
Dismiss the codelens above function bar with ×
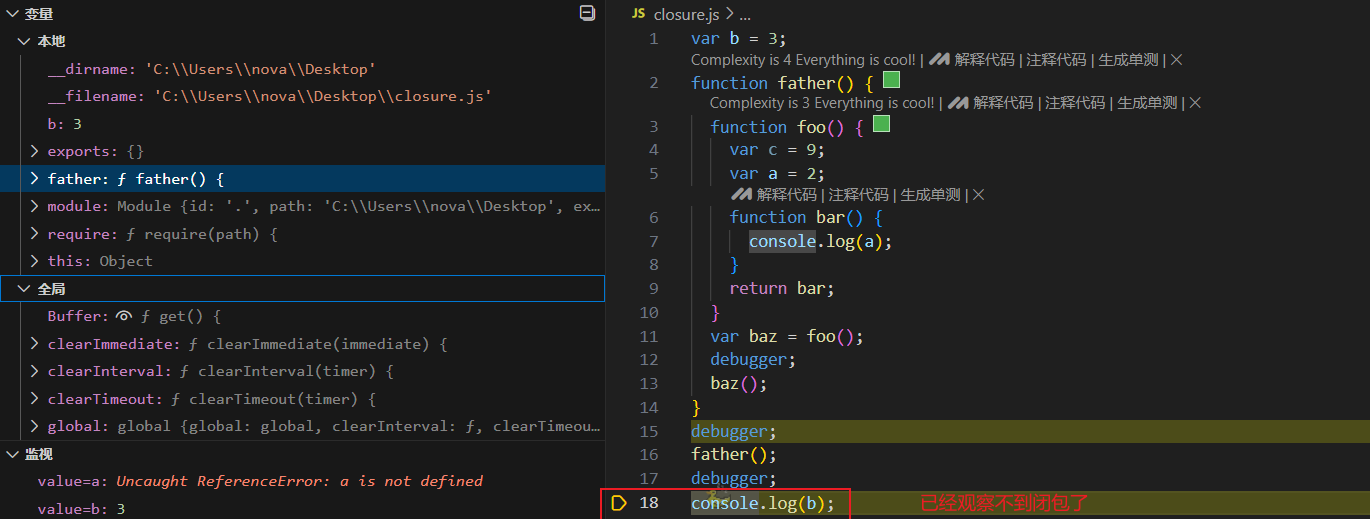[x=978, y=195]
